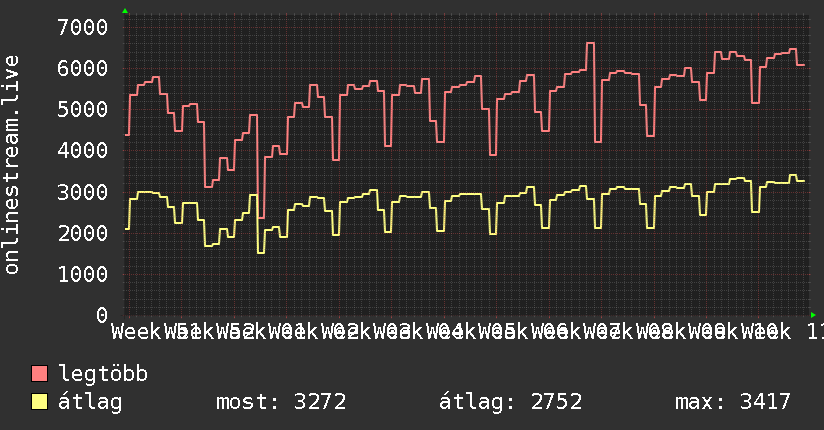The image size is (824, 430).
Task: Click the 7000 y-axis label
Action: [83, 27]
